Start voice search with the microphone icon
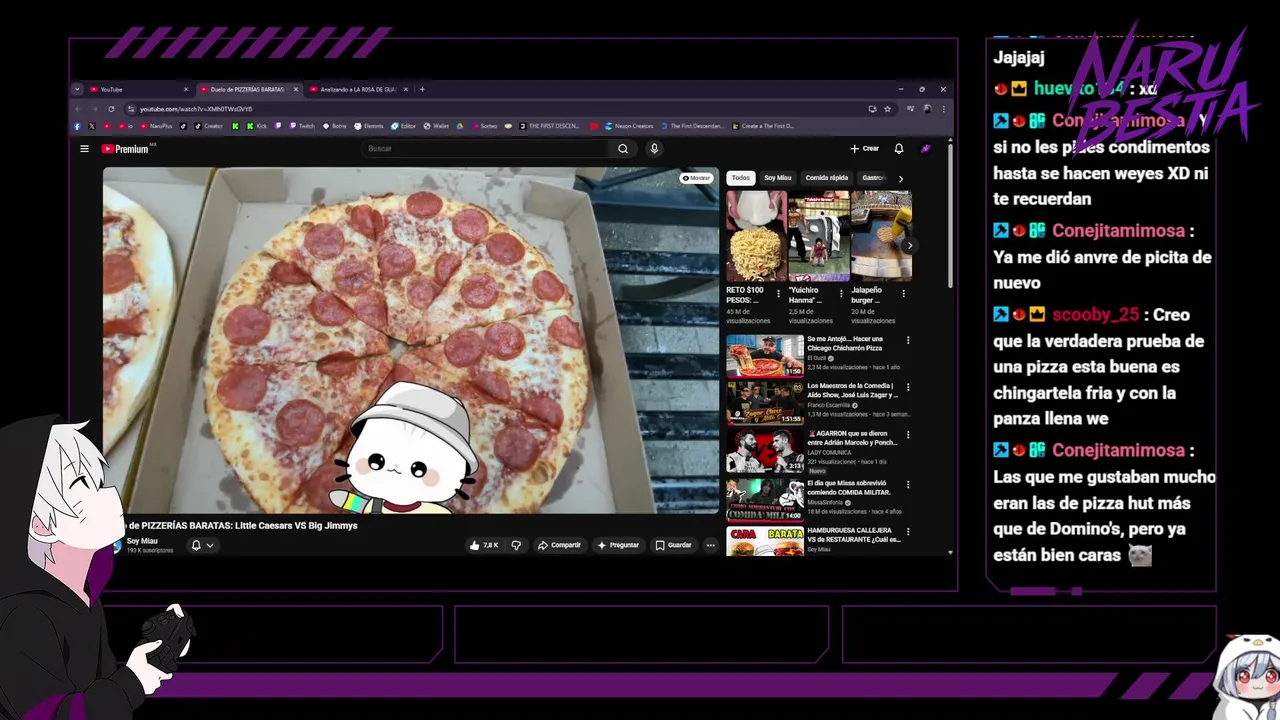1280x720 pixels. 654,149
